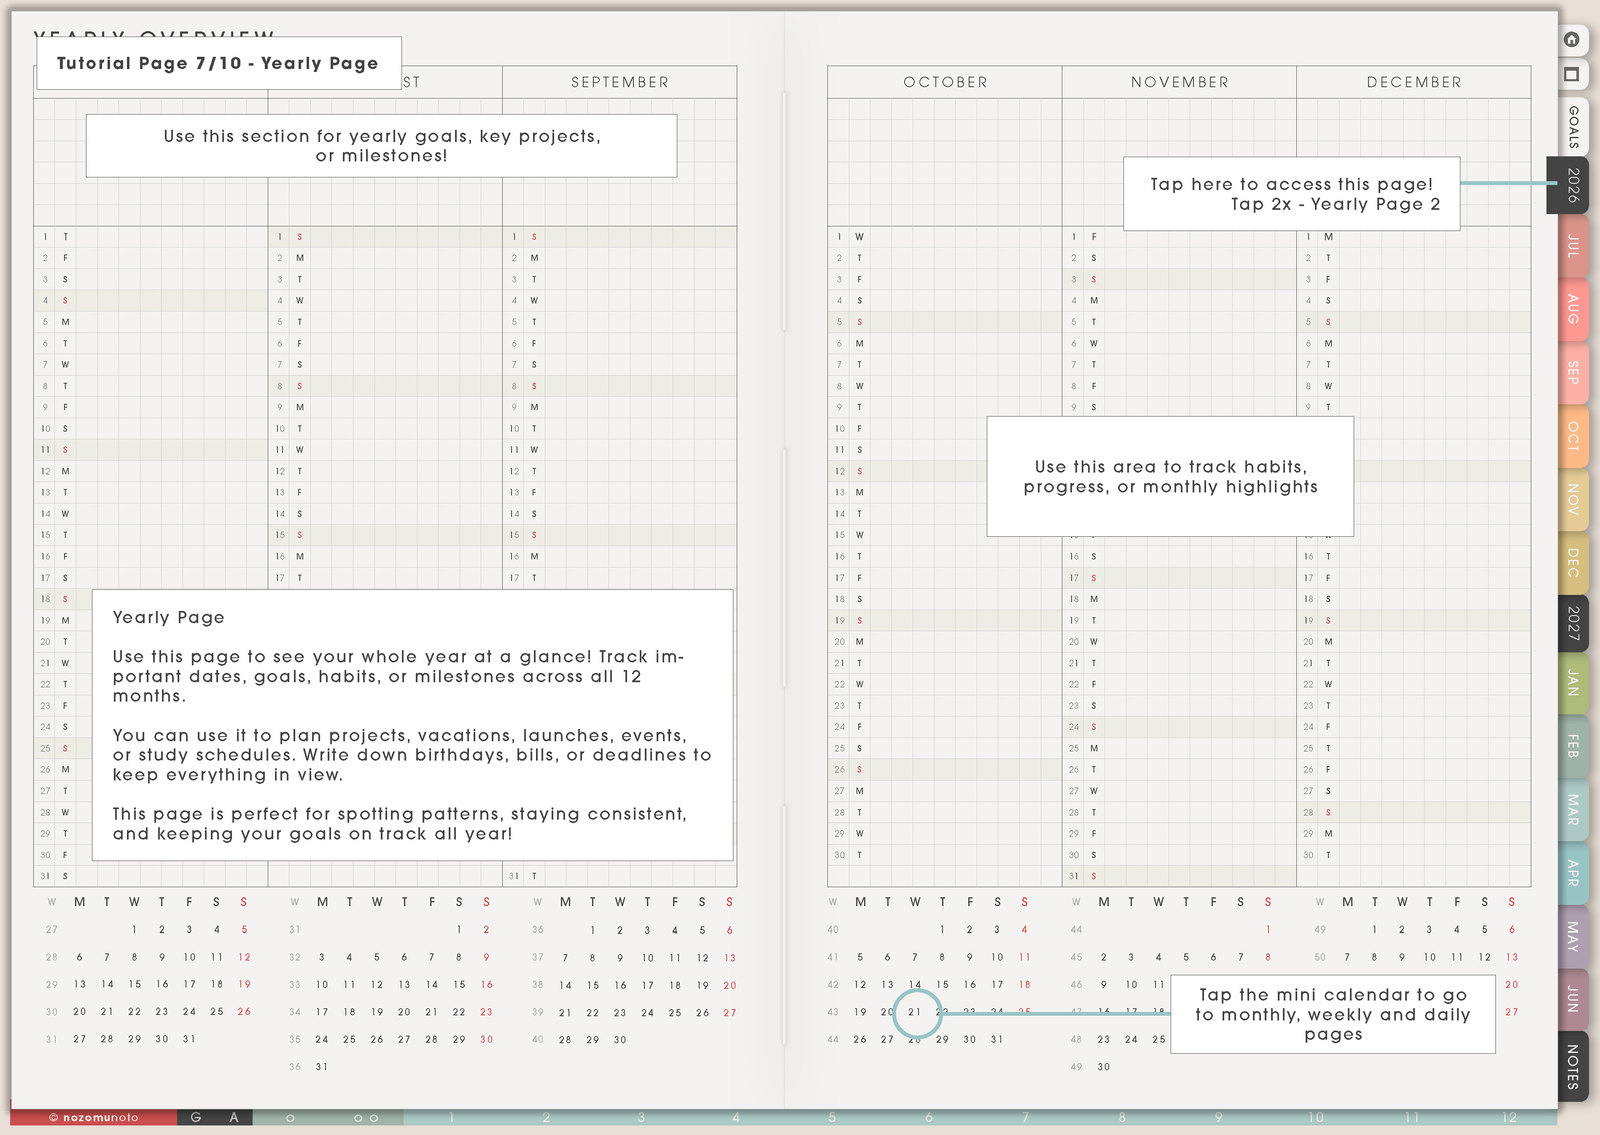Image resolution: width=1600 pixels, height=1135 pixels.
Task: Open the SEPTEMBER column header
Action: pos(620,82)
